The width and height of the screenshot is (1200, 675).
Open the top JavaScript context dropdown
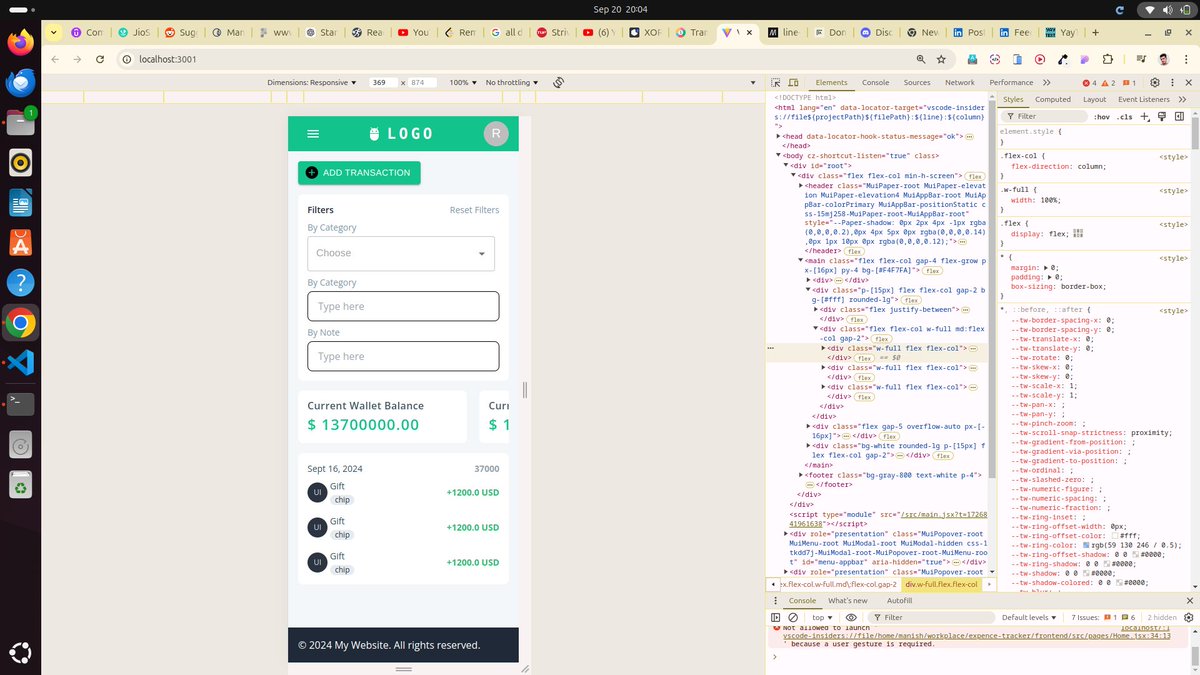click(x=822, y=618)
